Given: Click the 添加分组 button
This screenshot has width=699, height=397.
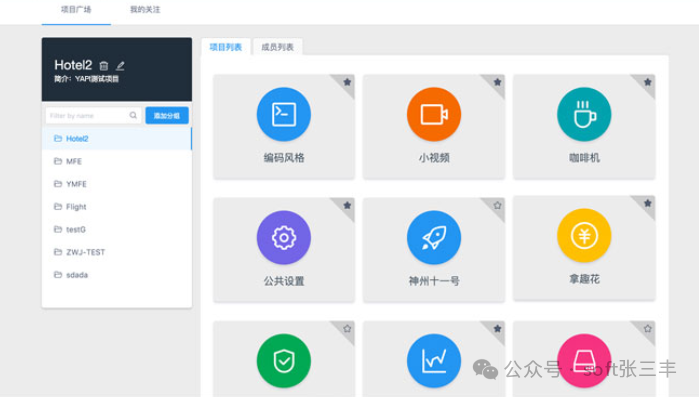Looking at the screenshot, I should pyautogui.click(x=167, y=115).
